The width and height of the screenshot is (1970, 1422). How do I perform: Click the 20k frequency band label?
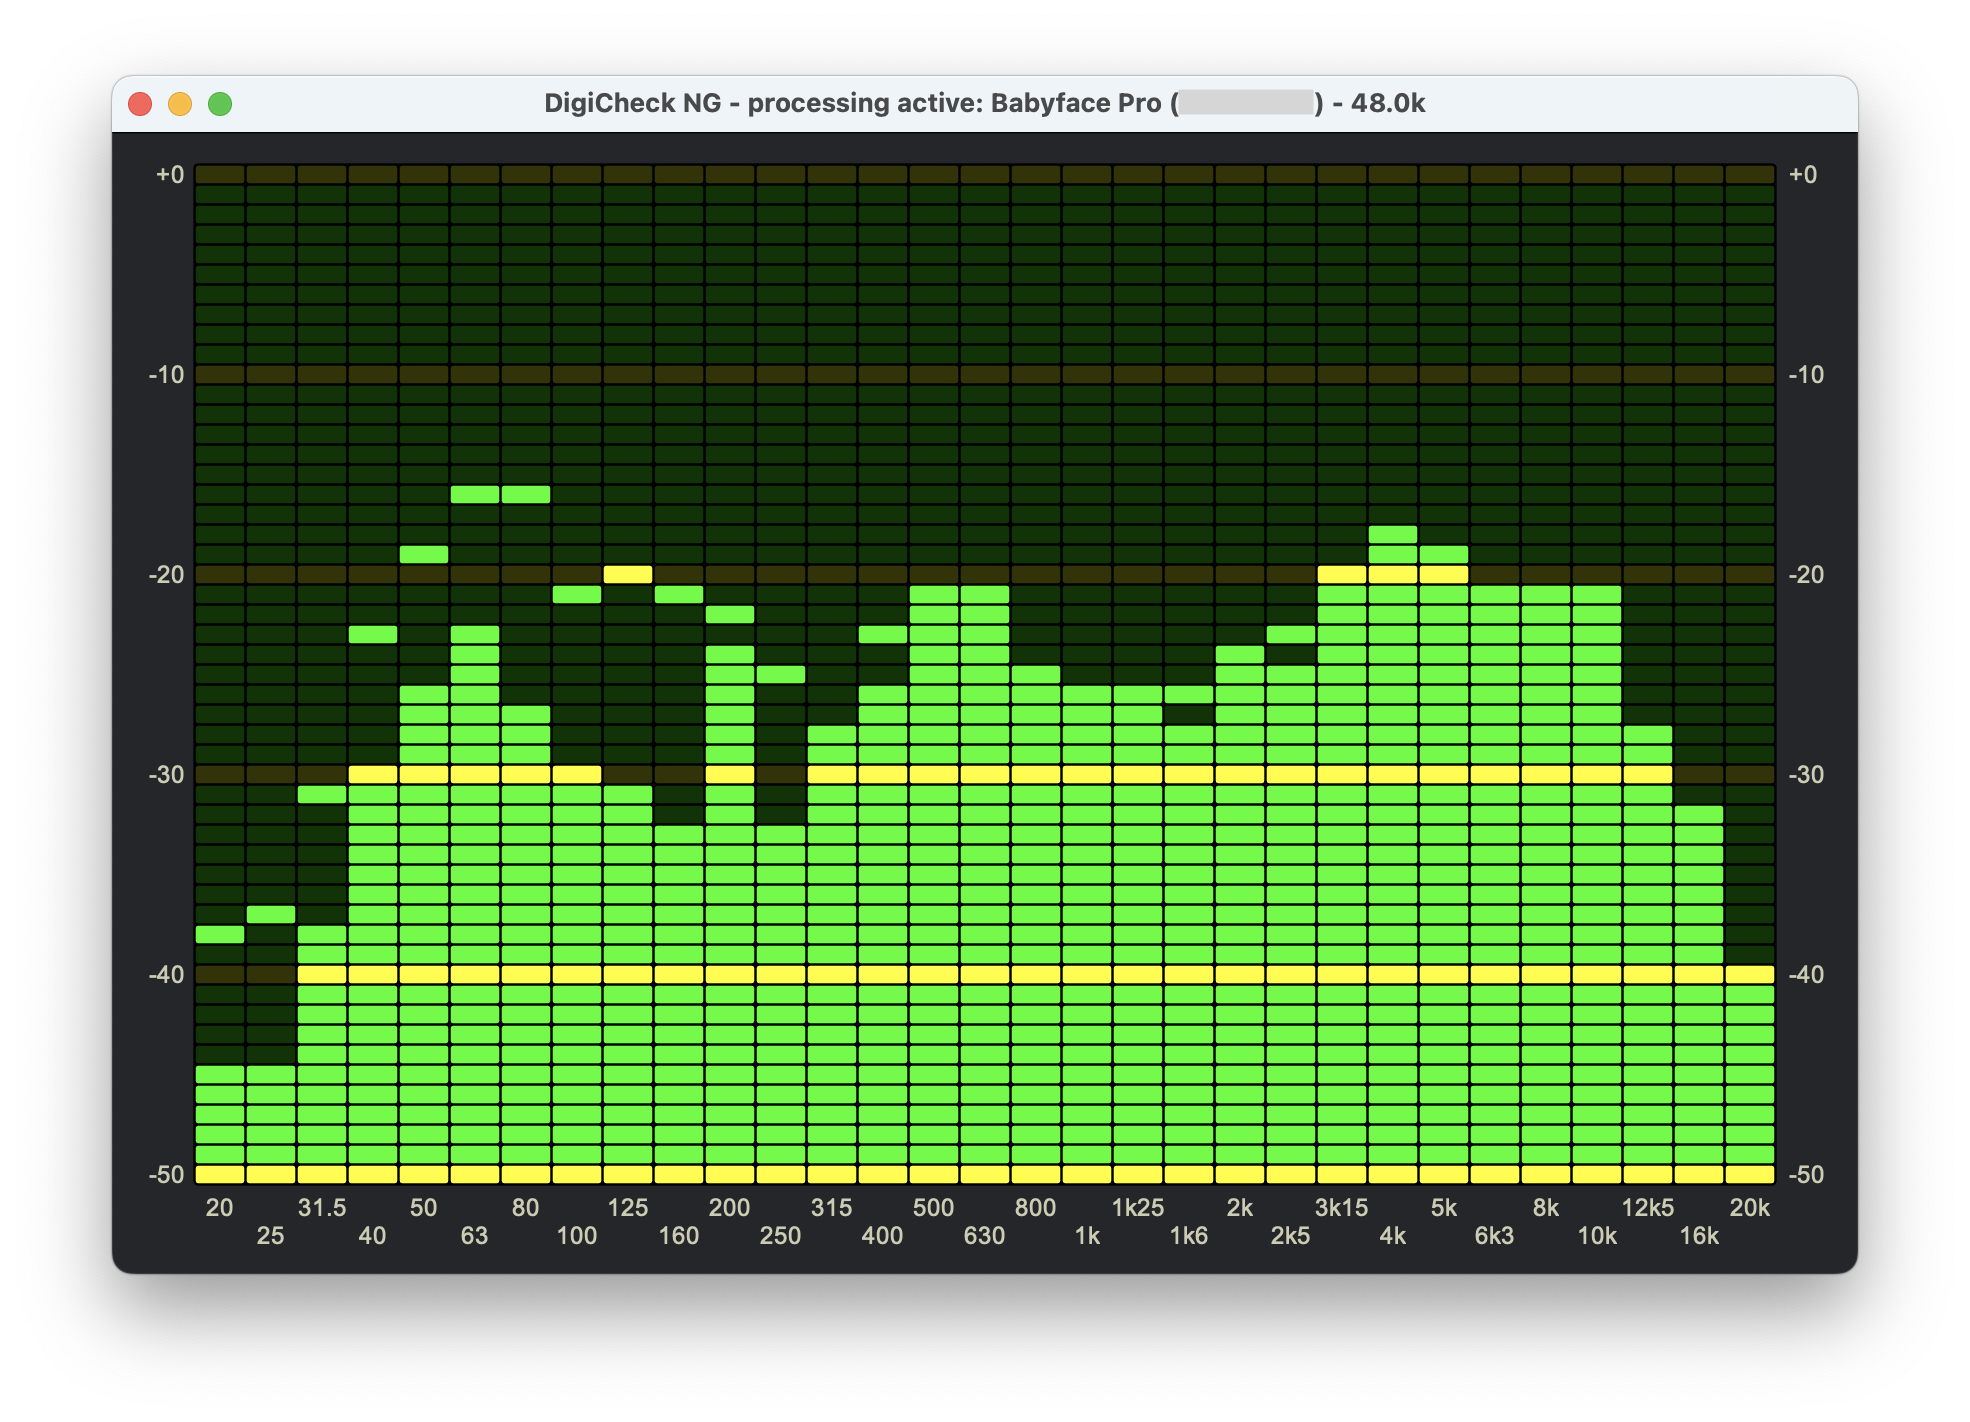(x=1749, y=1208)
